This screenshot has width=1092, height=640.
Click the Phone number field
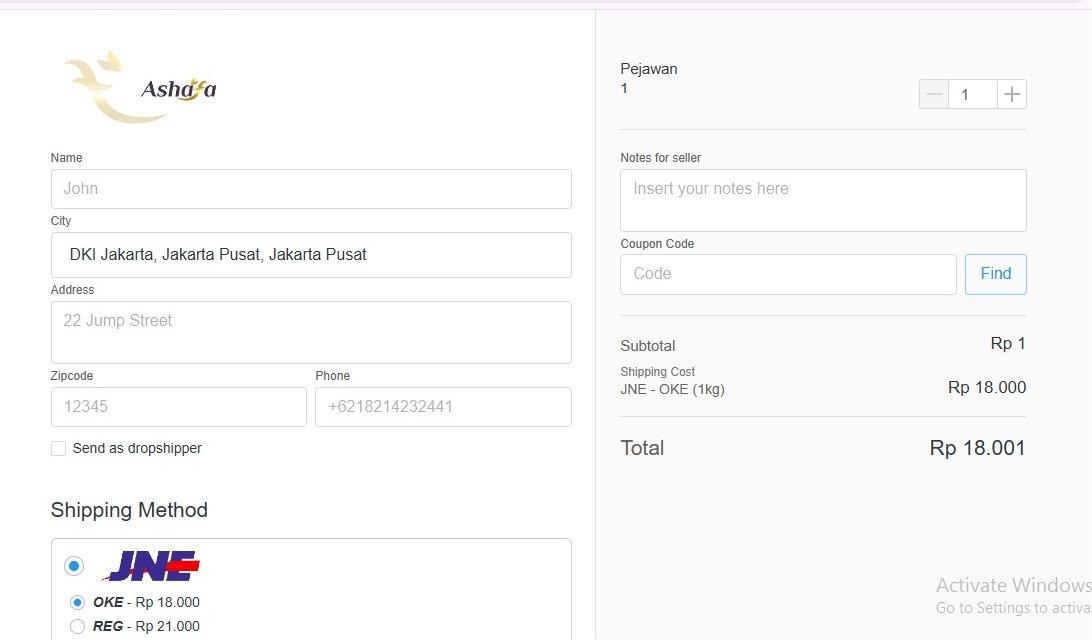coord(443,407)
